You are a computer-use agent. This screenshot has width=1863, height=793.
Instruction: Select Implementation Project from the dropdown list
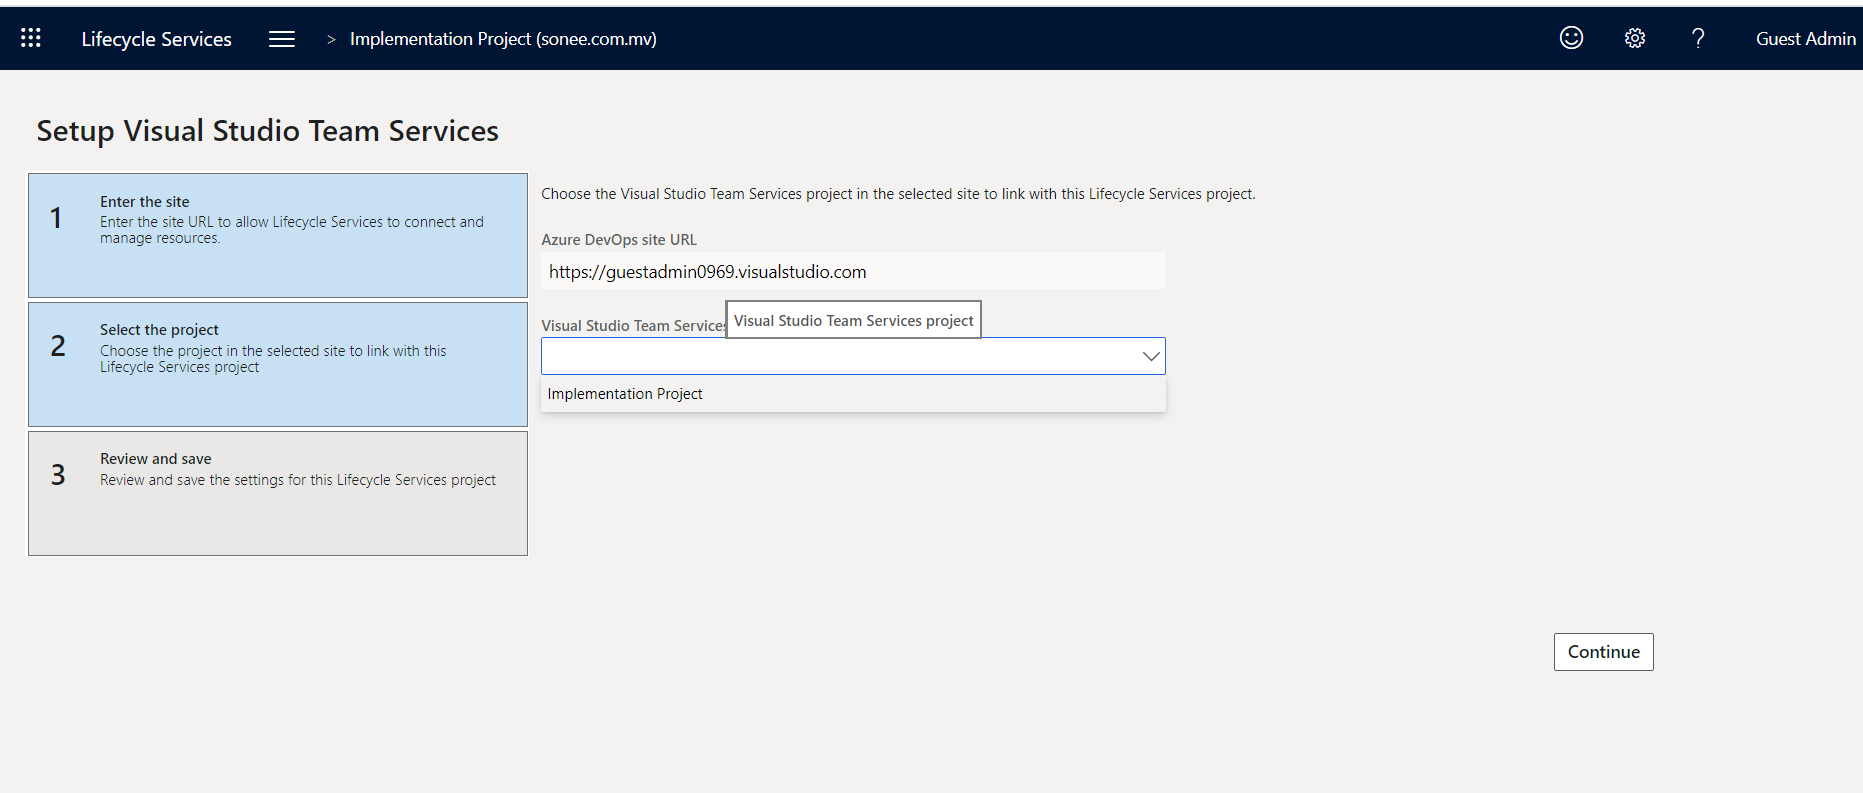tap(853, 394)
